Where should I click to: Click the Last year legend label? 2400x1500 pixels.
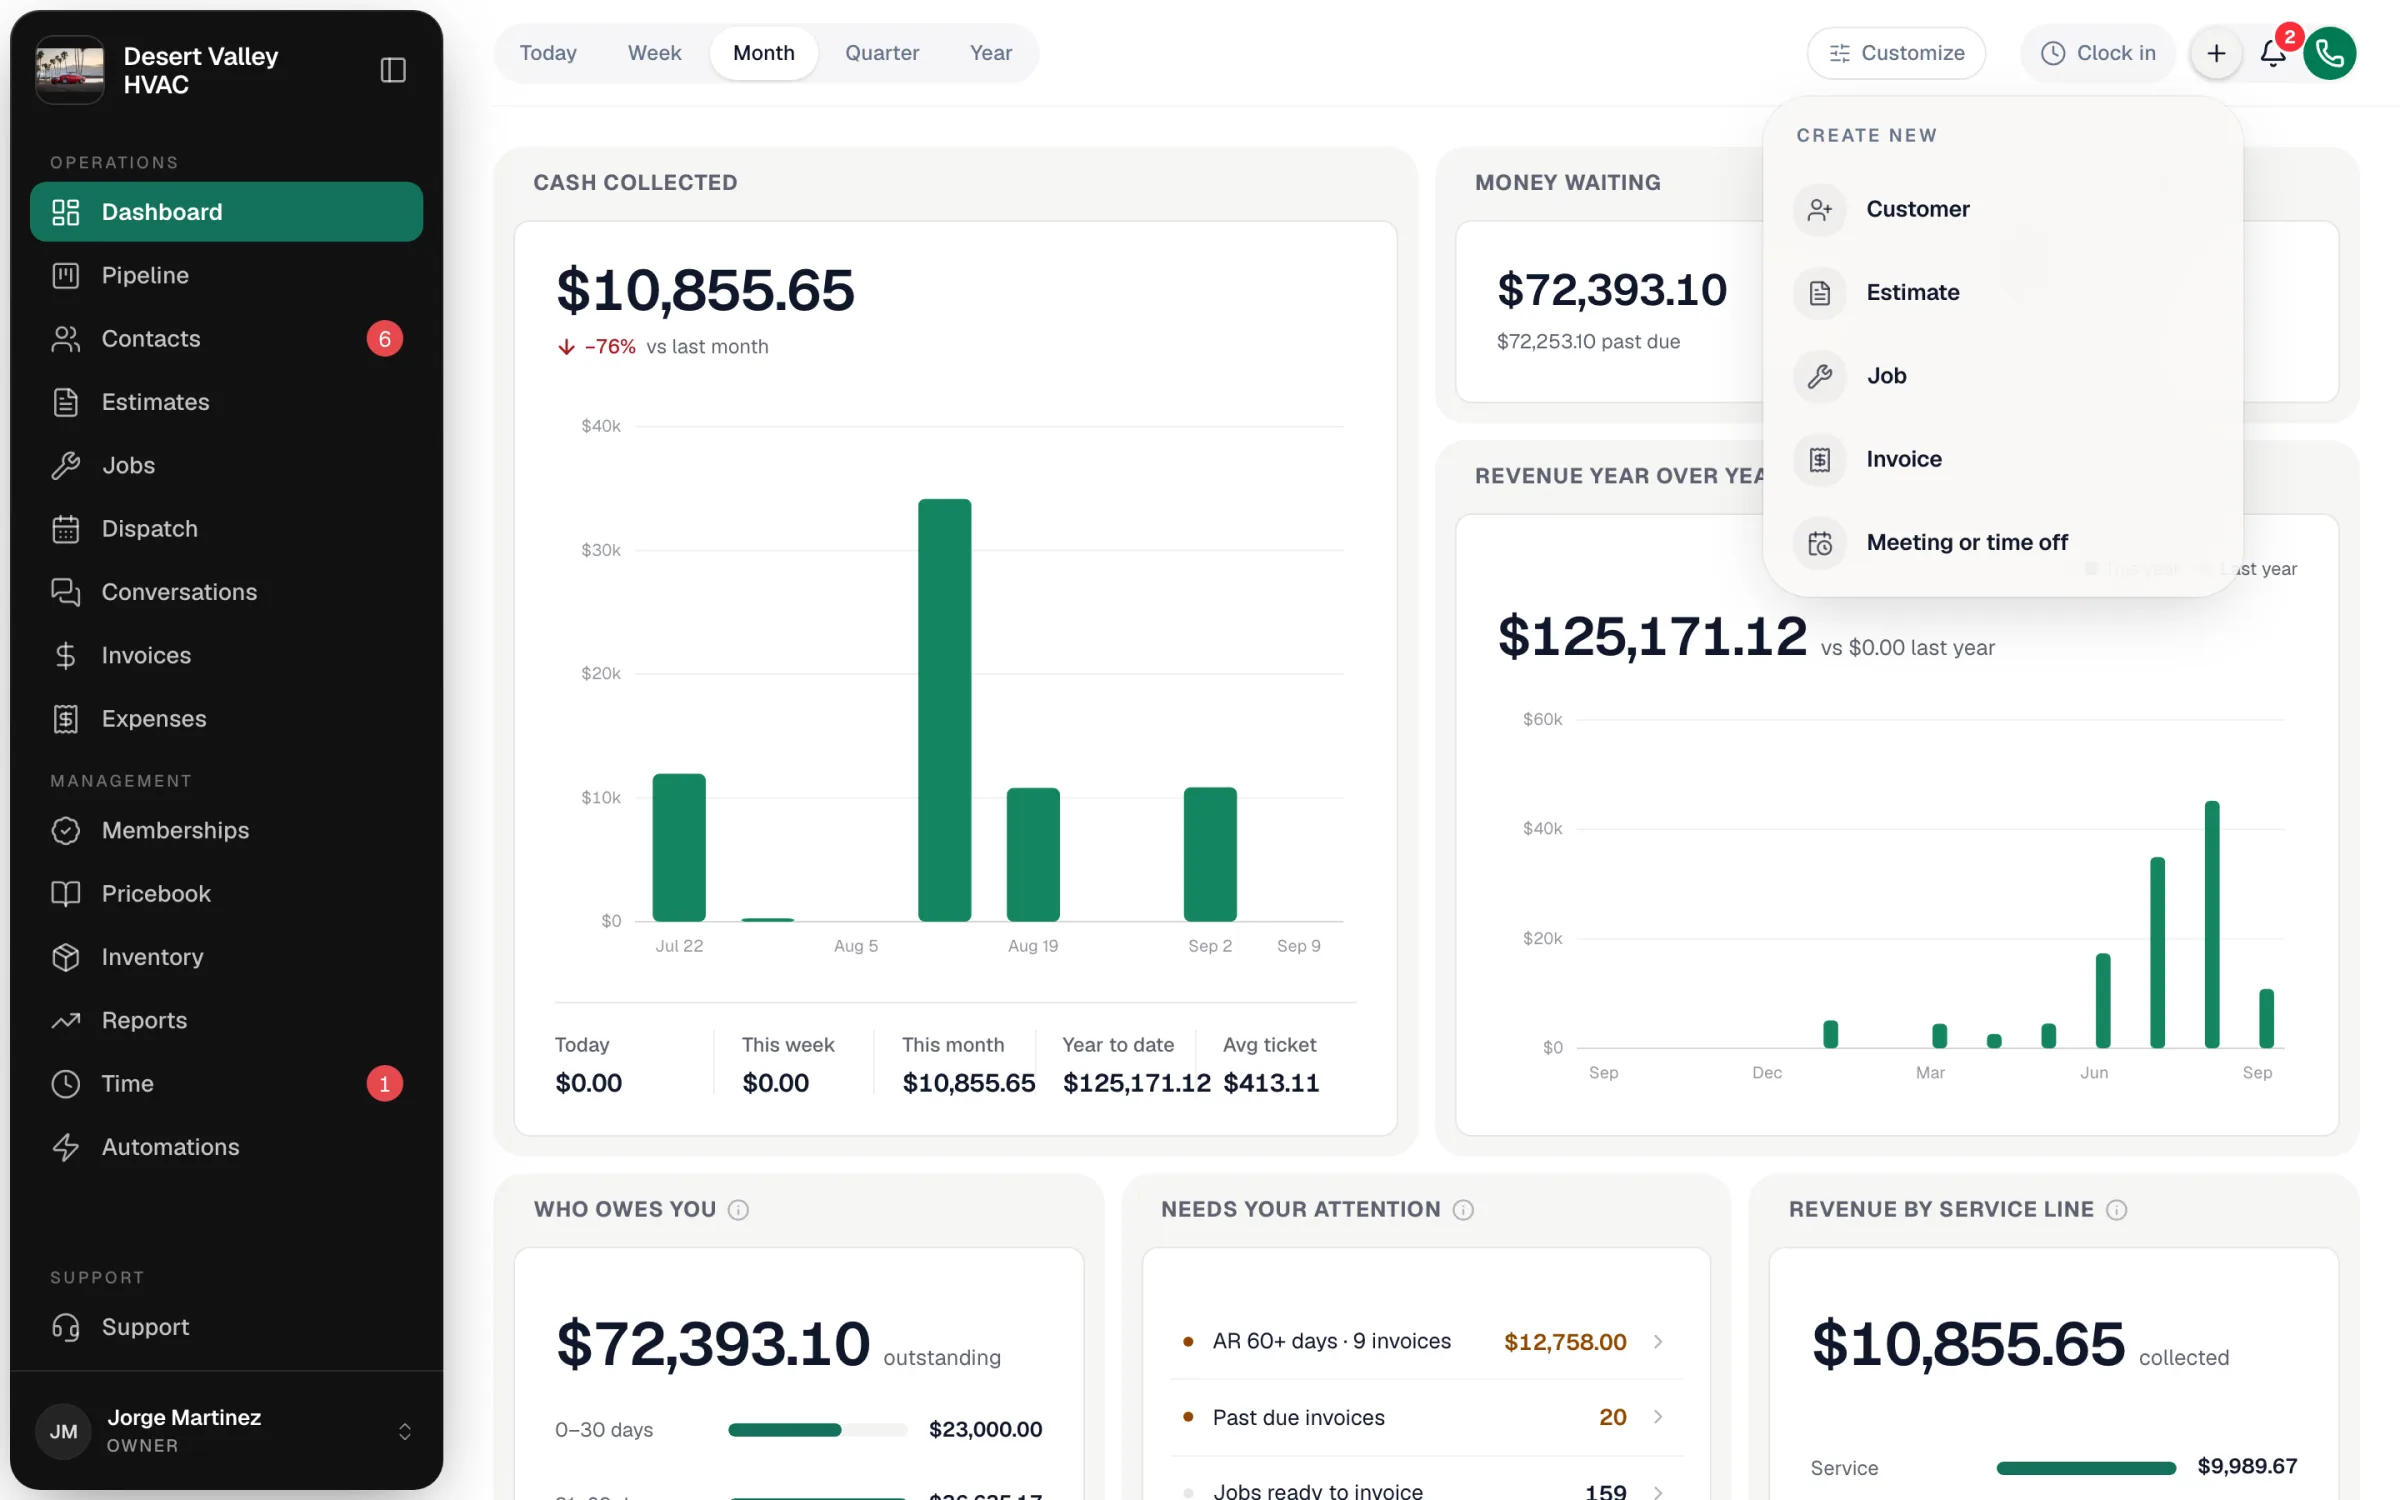(x=2258, y=569)
